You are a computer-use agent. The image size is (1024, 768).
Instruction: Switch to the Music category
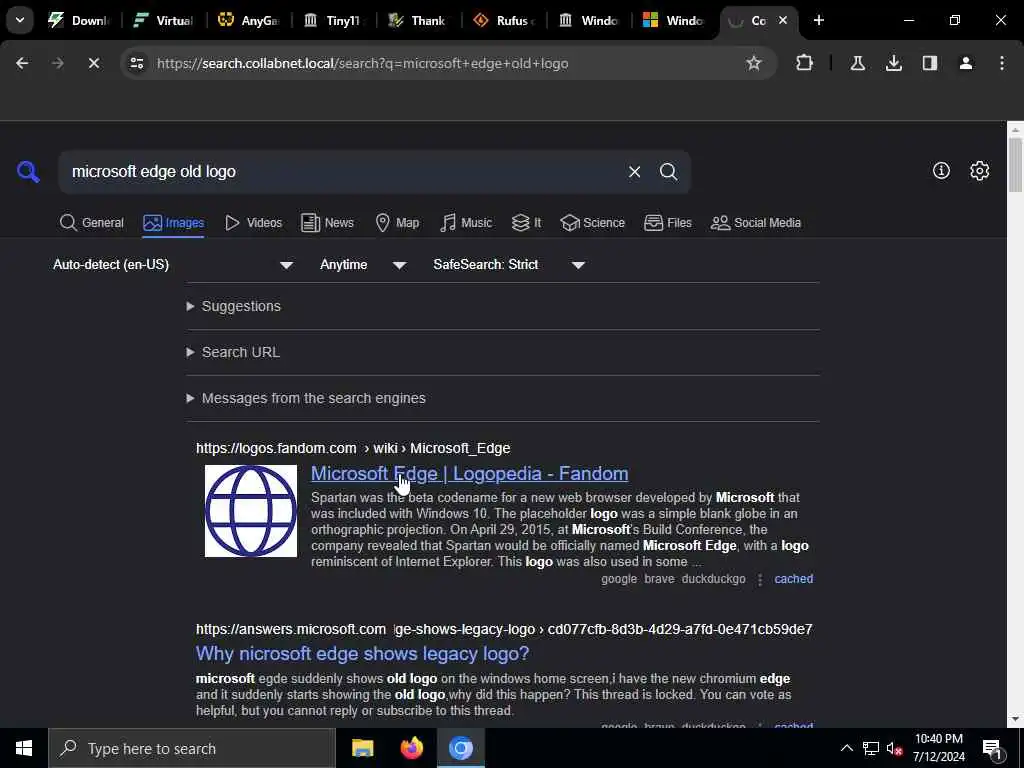[x=466, y=223]
